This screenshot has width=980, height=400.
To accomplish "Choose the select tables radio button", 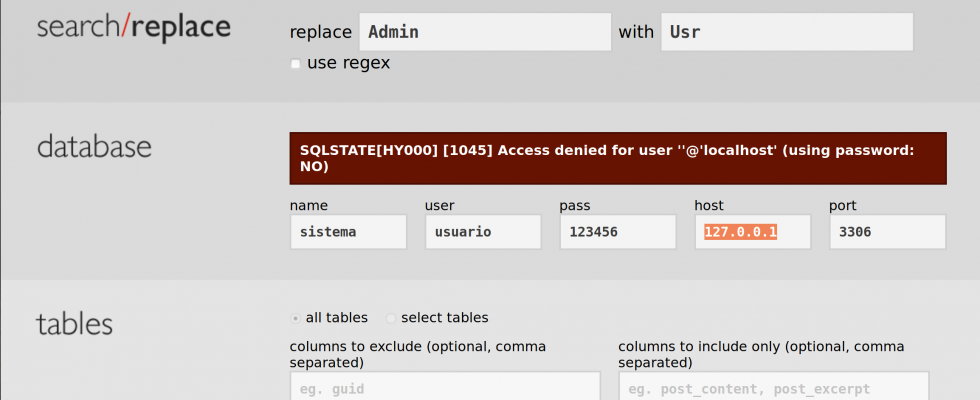I will tap(391, 318).
